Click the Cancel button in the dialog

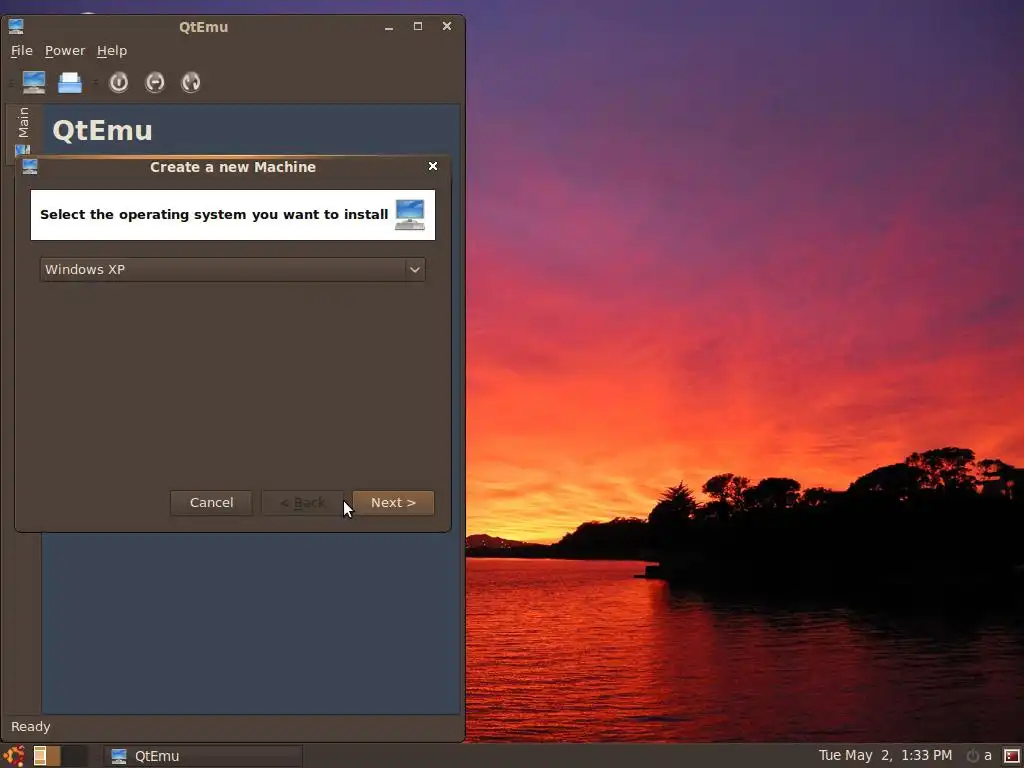(212, 503)
